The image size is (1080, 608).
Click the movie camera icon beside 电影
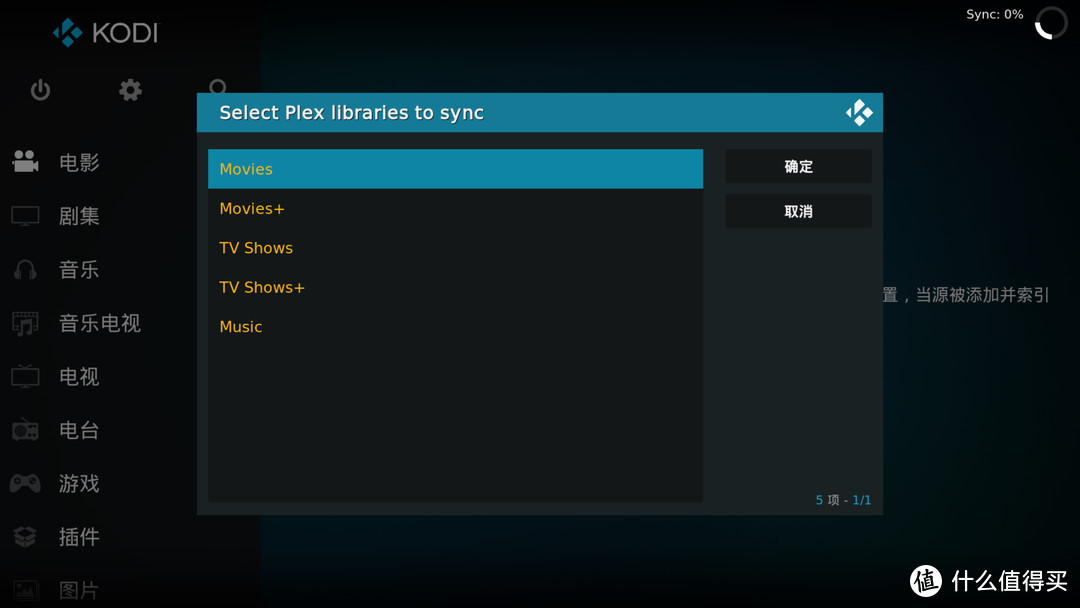click(x=25, y=162)
